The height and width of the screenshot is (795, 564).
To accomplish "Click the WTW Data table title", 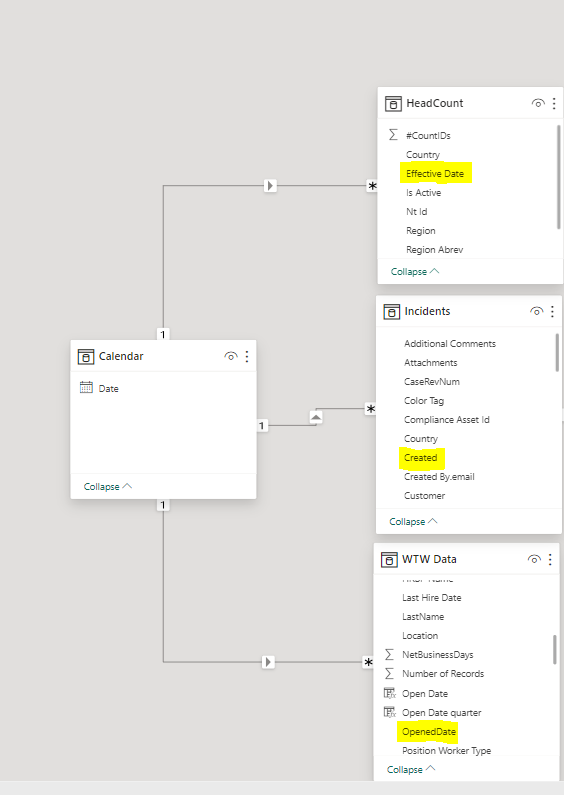I will [429, 559].
